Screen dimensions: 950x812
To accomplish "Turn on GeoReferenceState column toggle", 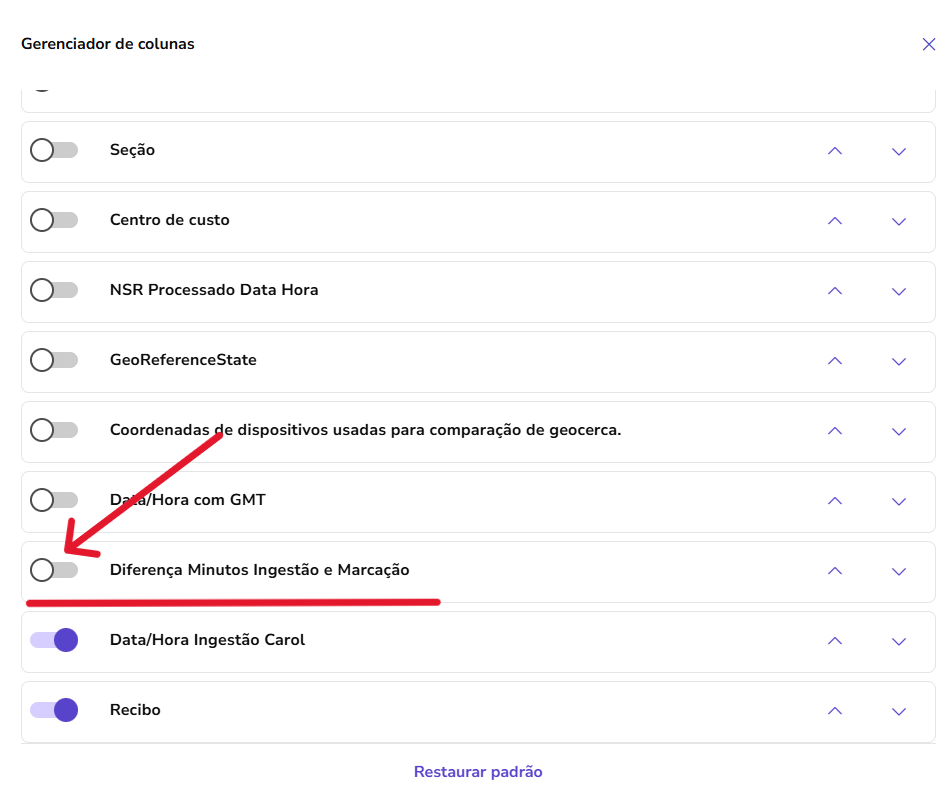I will 54,360.
